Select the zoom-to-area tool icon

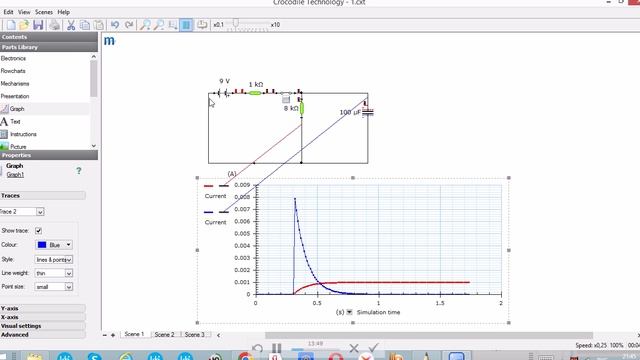pyautogui.click(x=173, y=25)
